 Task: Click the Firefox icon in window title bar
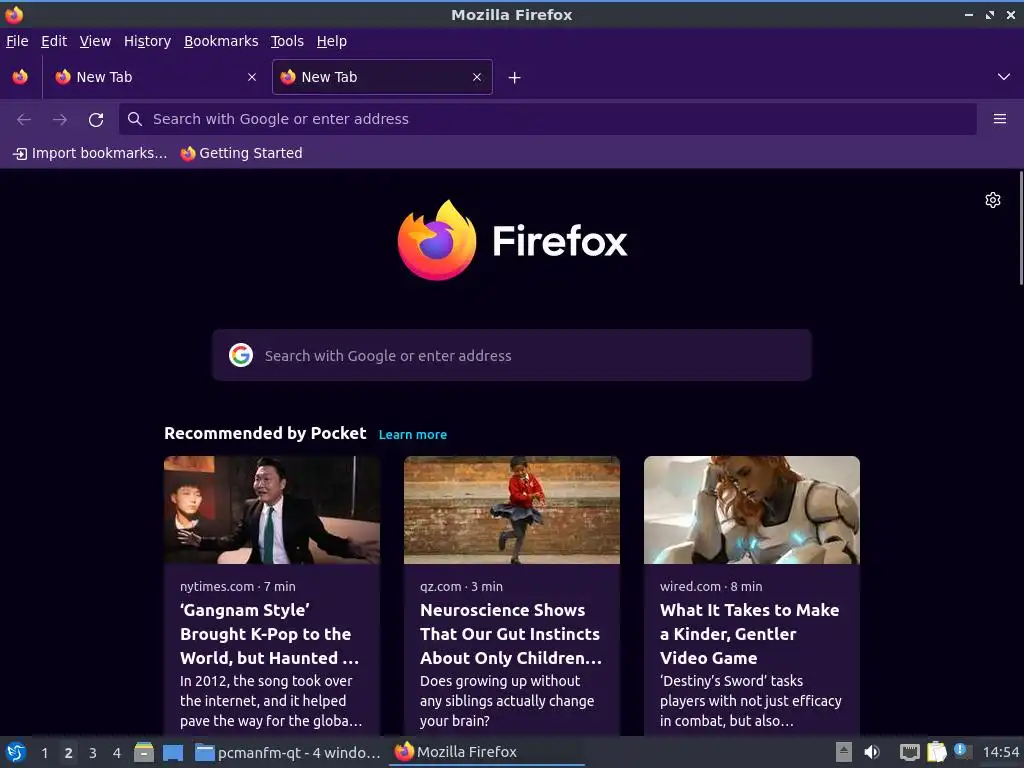(x=14, y=14)
